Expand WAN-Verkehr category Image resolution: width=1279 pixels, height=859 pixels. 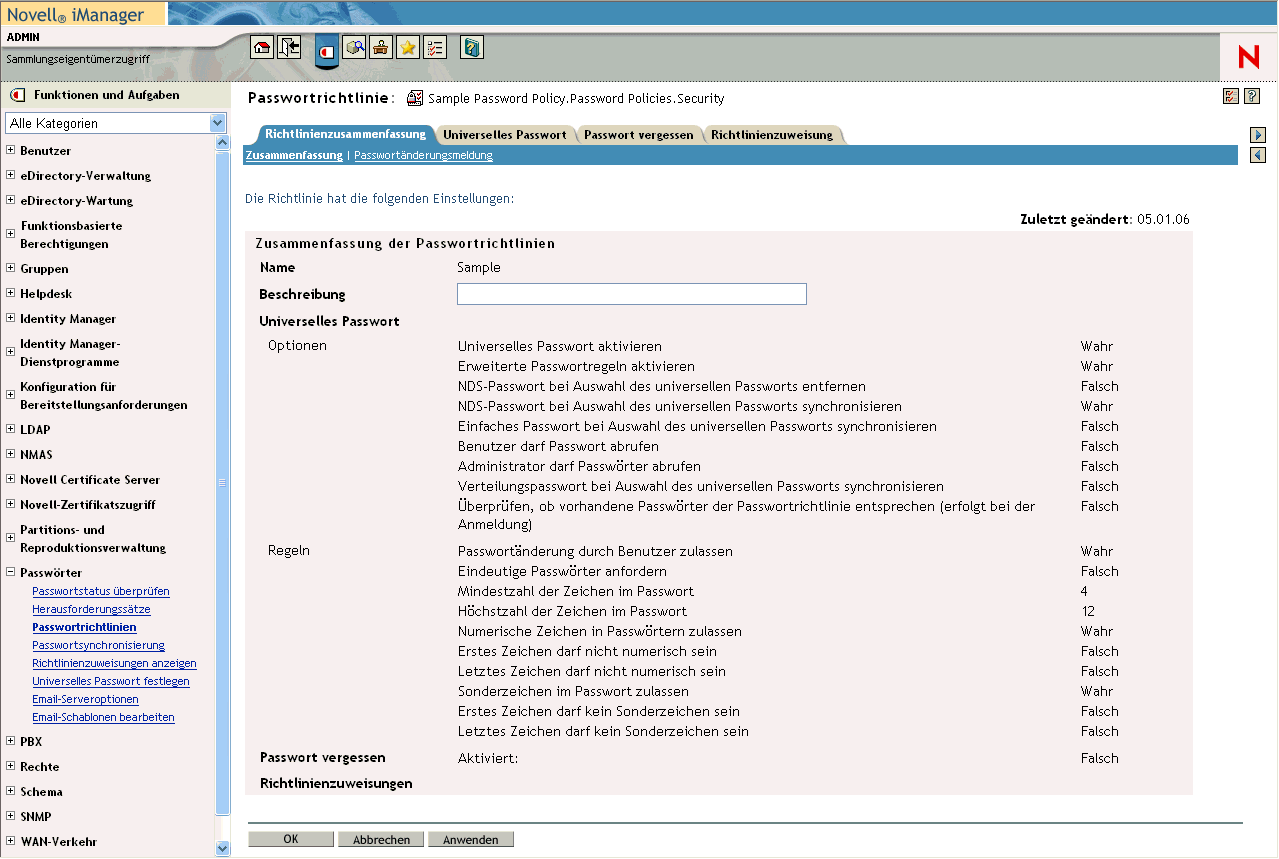[x=10, y=842]
